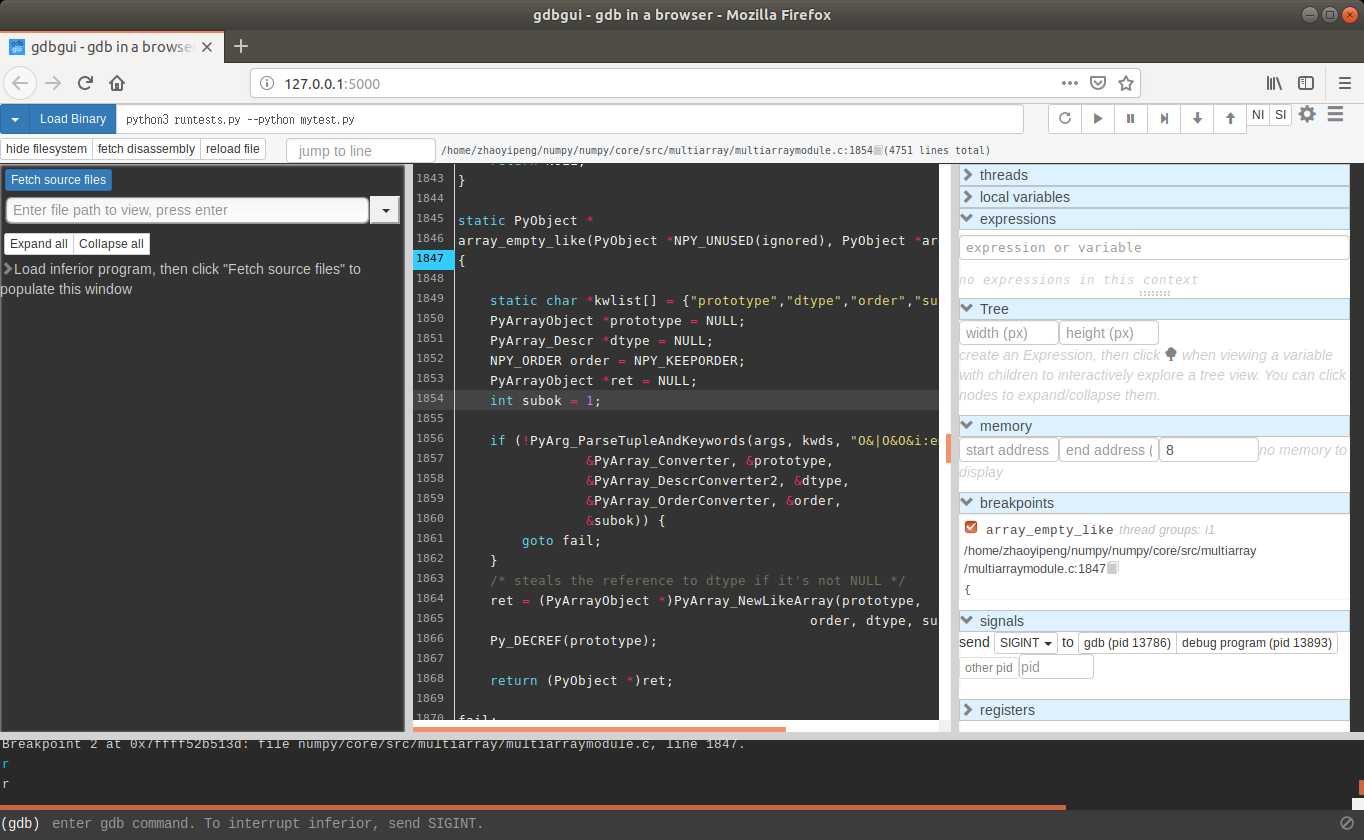The width and height of the screenshot is (1364, 840).
Task: Open the Firefox application menu
Action: click(1344, 83)
